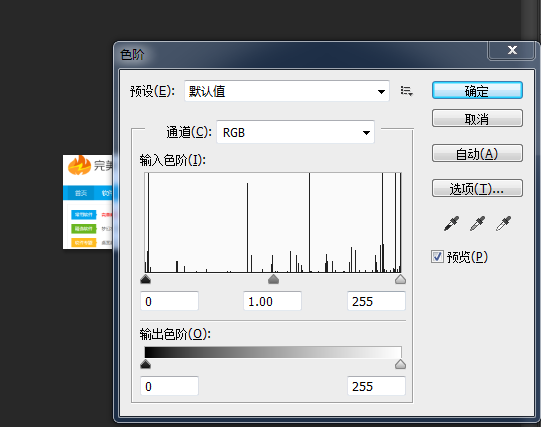Image resolution: width=541 pixels, height=427 pixels.
Task: Click the input shadows black slider handle
Action: pyautogui.click(x=146, y=279)
